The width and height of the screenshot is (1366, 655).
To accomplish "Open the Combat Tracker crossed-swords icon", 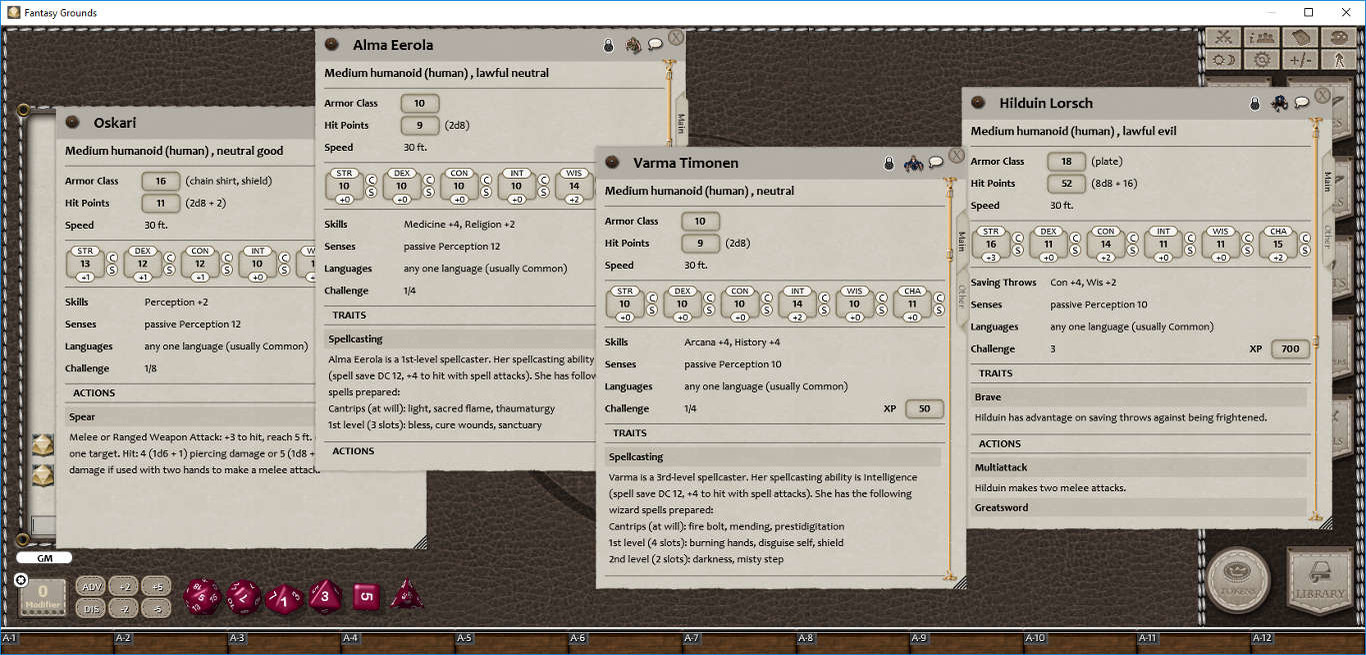I will click(1224, 37).
